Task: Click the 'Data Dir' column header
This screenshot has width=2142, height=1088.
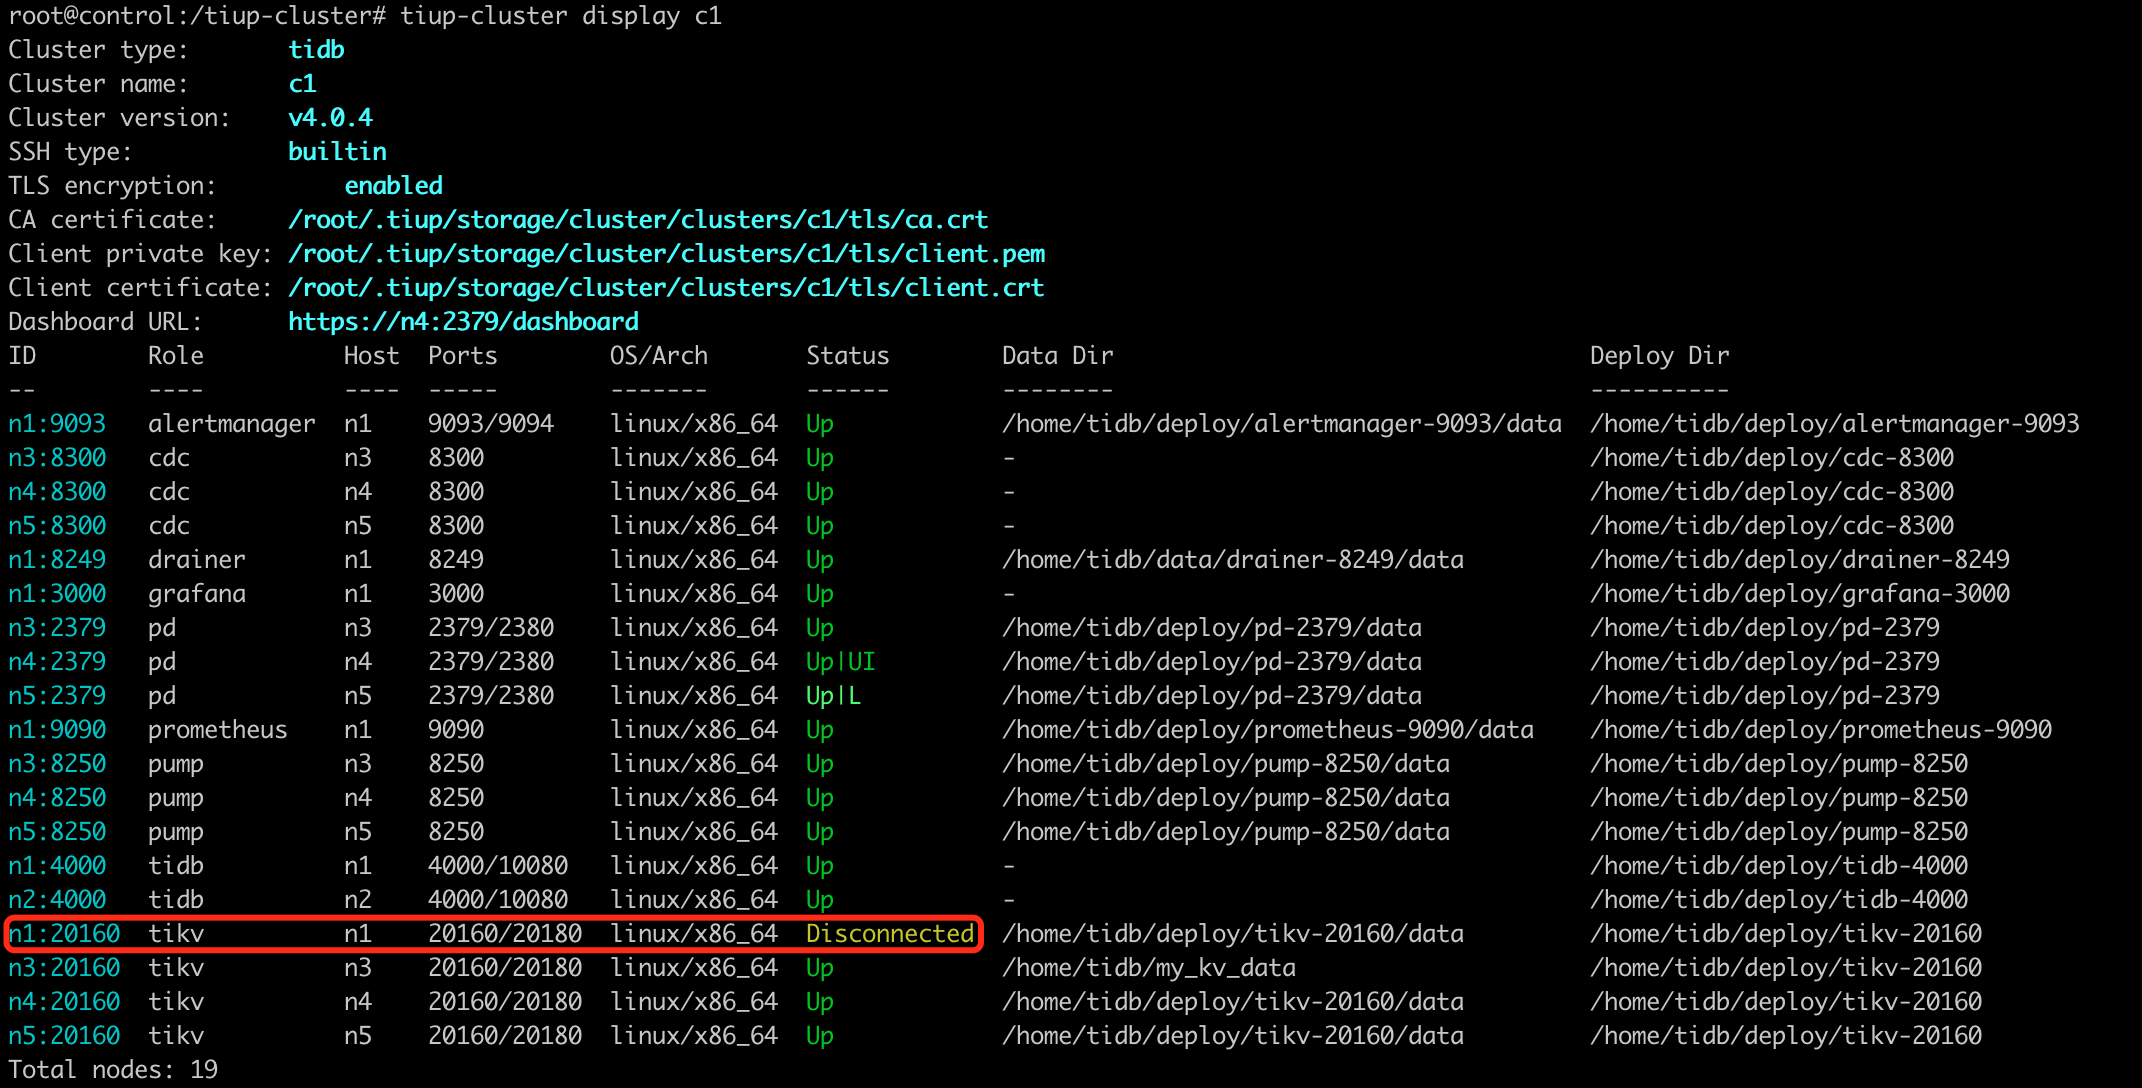Action: [1057, 356]
